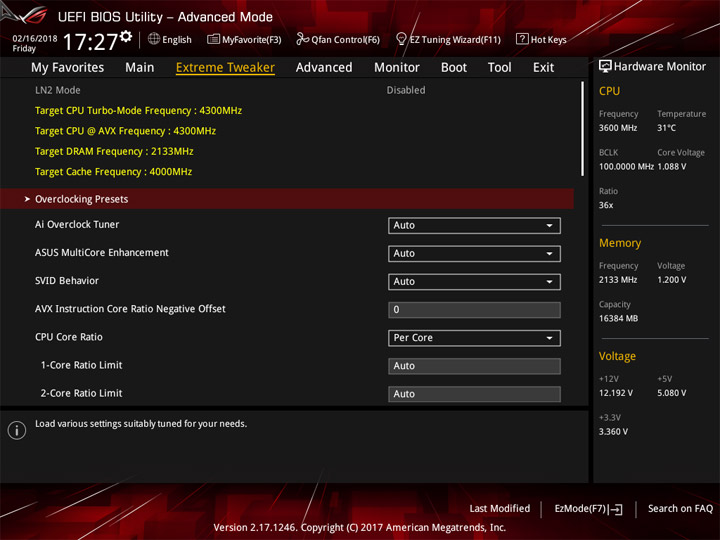Click the LN2 Mode label

coord(58,90)
